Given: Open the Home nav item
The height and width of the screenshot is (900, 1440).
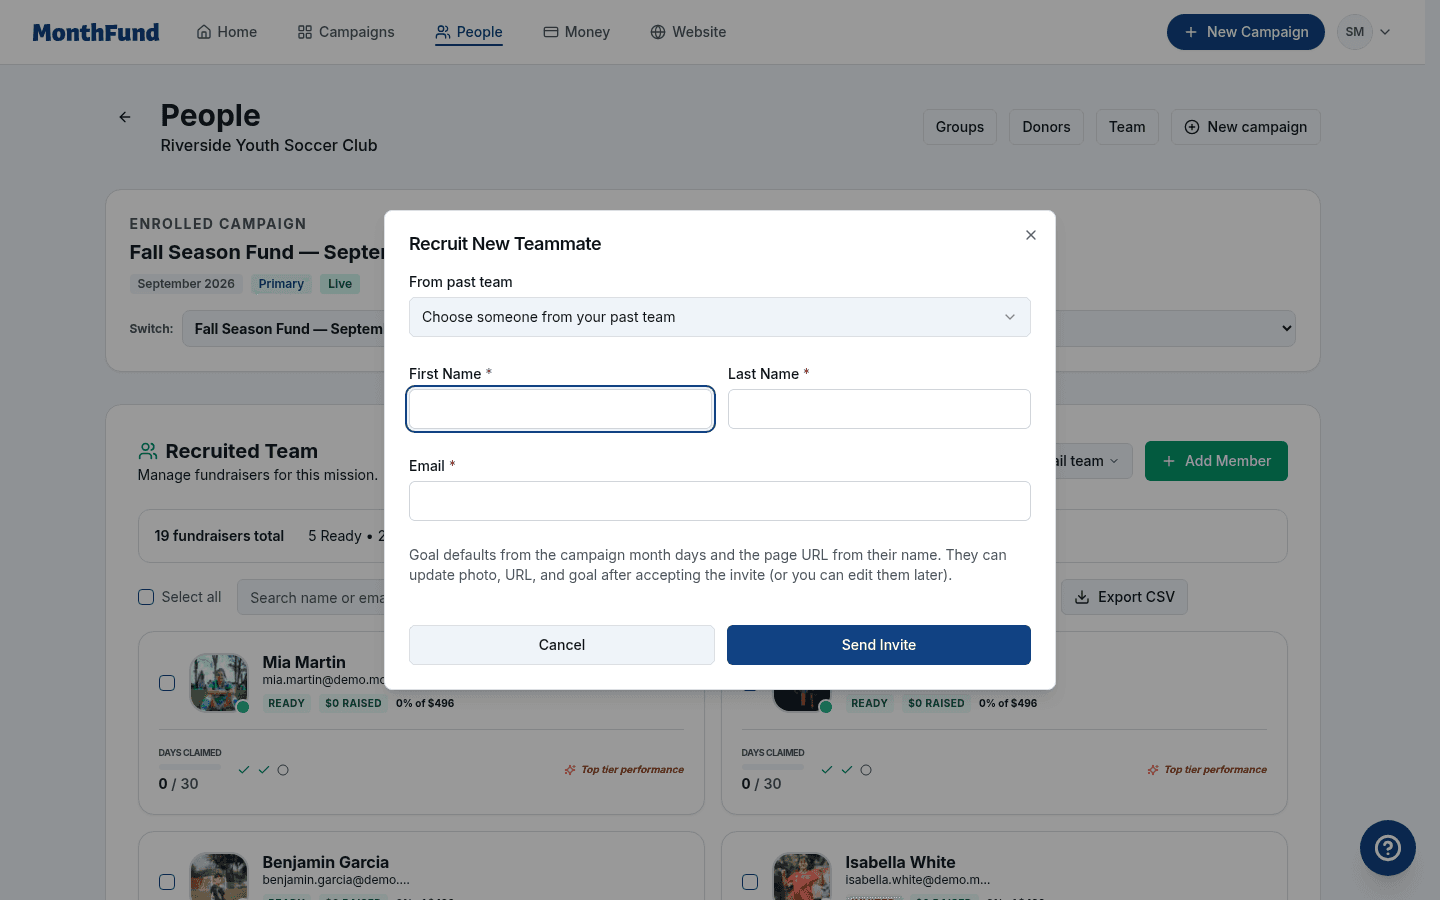Looking at the screenshot, I should click(227, 32).
